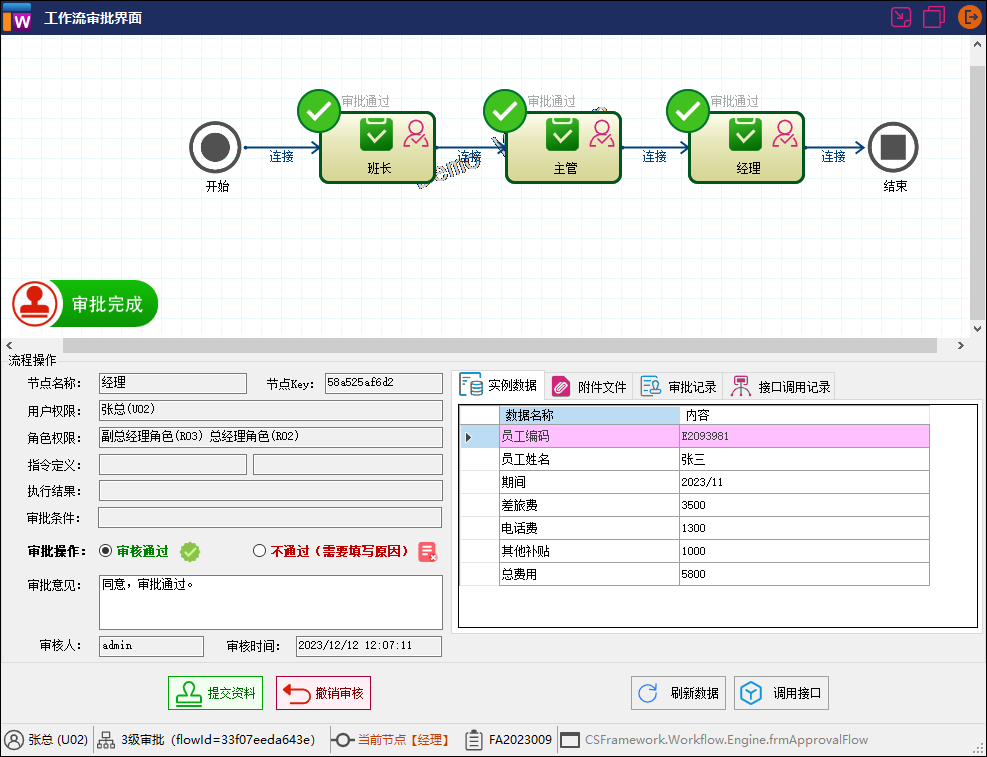Click the pink screenshot icon in title bar
Viewport: 987px width, 757px height.
(x=900, y=17)
